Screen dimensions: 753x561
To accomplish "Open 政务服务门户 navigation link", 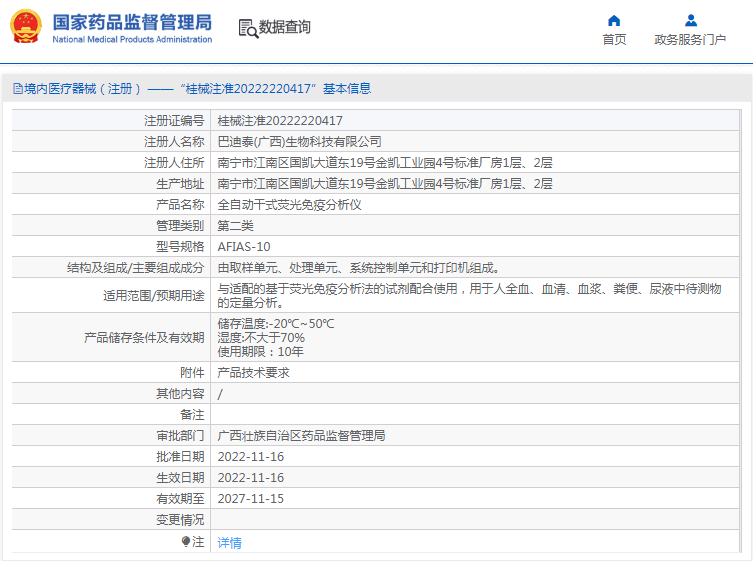I will pyautogui.click(x=690, y=39).
